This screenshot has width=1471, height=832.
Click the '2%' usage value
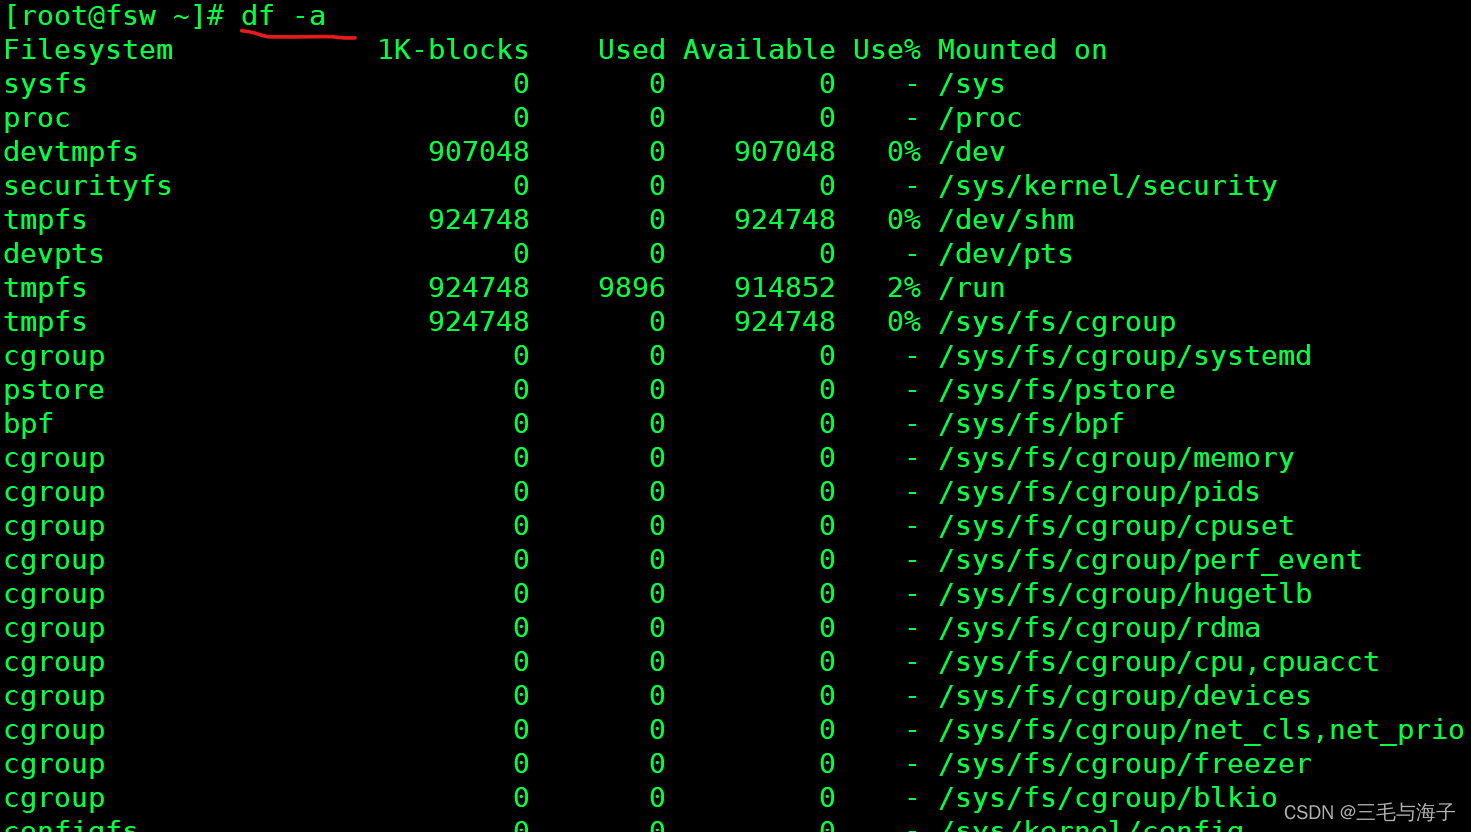903,288
